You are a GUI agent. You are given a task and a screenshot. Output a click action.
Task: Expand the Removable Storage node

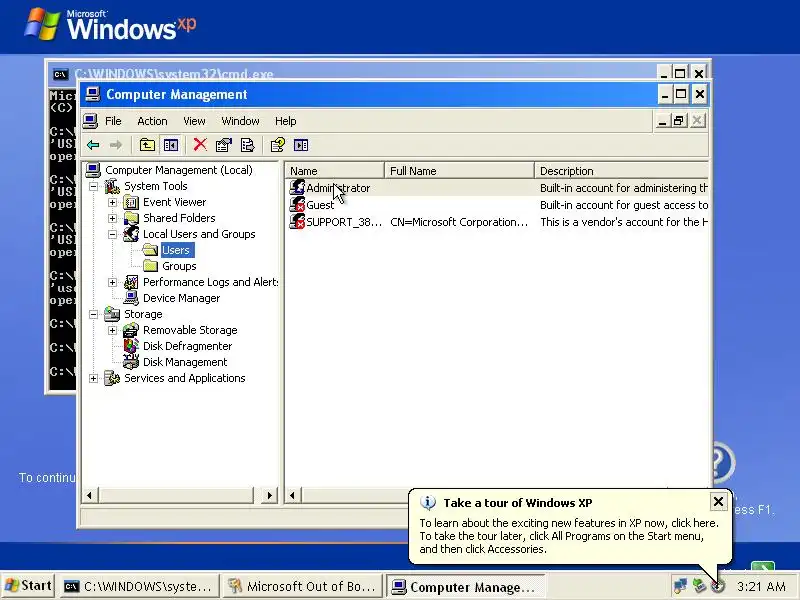112,330
